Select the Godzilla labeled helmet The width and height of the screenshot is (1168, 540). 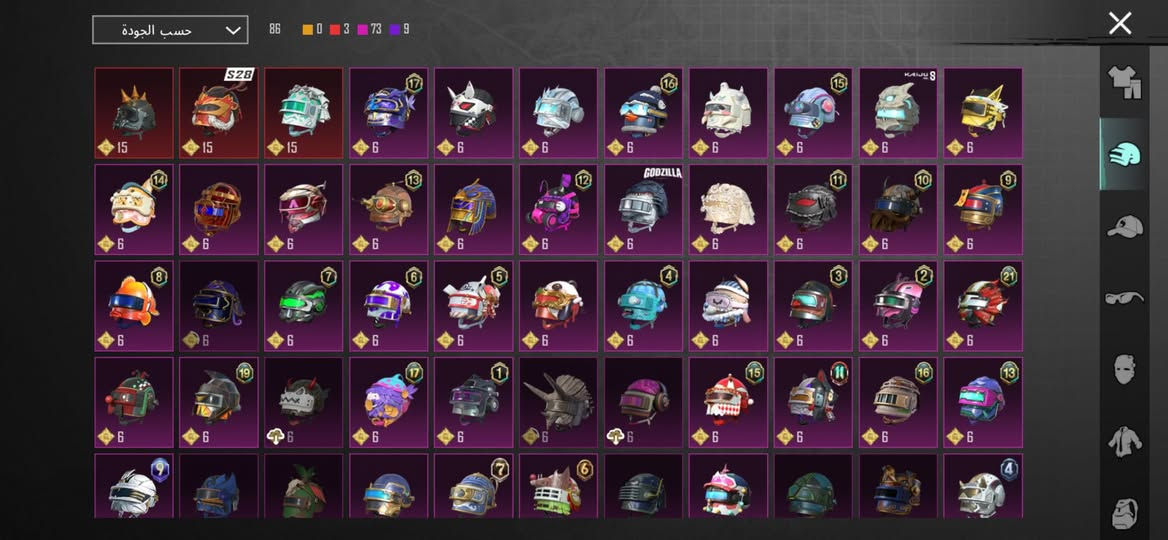(x=644, y=209)
